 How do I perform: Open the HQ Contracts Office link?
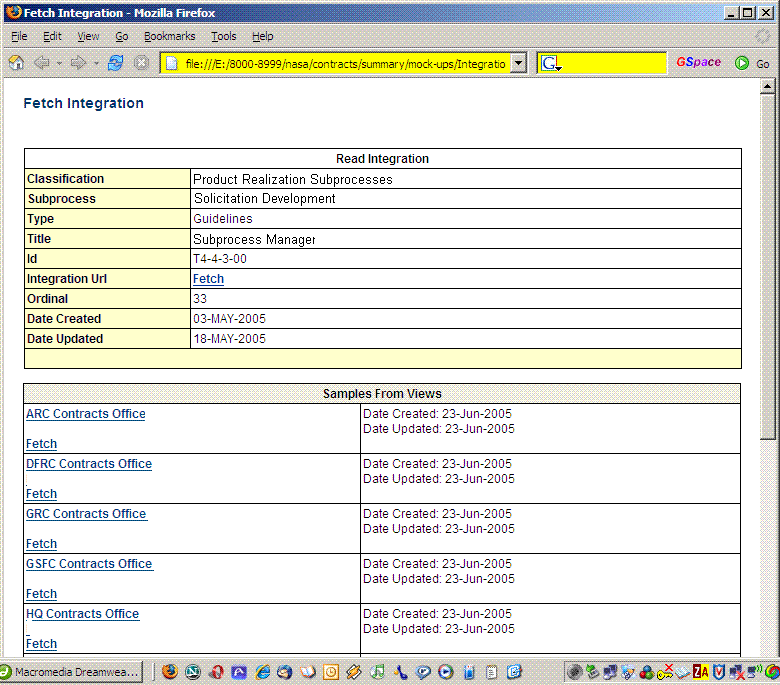click(x=83, y=614)
